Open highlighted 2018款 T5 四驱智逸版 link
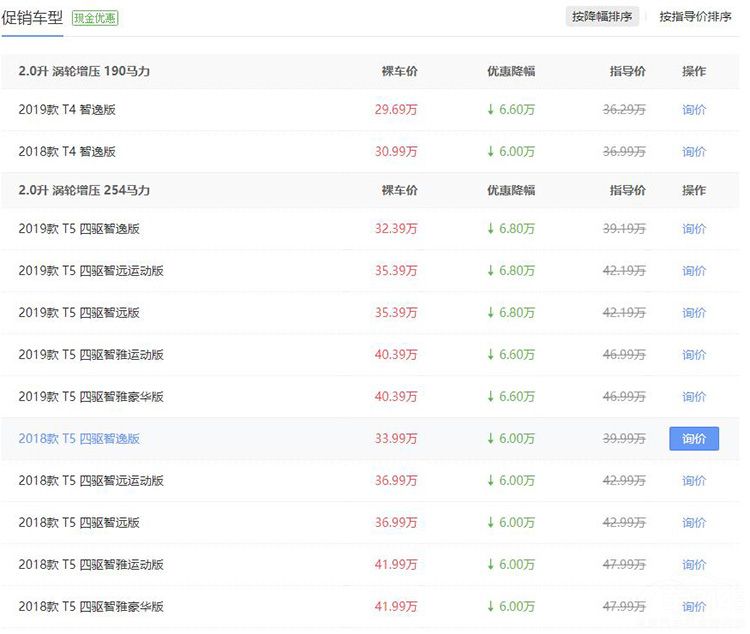Image resolution: width=750 pixels, height=634 pixels. coord(79,439)
